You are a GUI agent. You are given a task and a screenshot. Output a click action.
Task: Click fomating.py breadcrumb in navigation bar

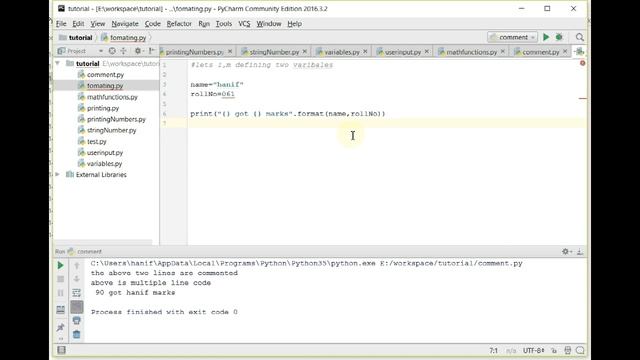tap(124, 38)
